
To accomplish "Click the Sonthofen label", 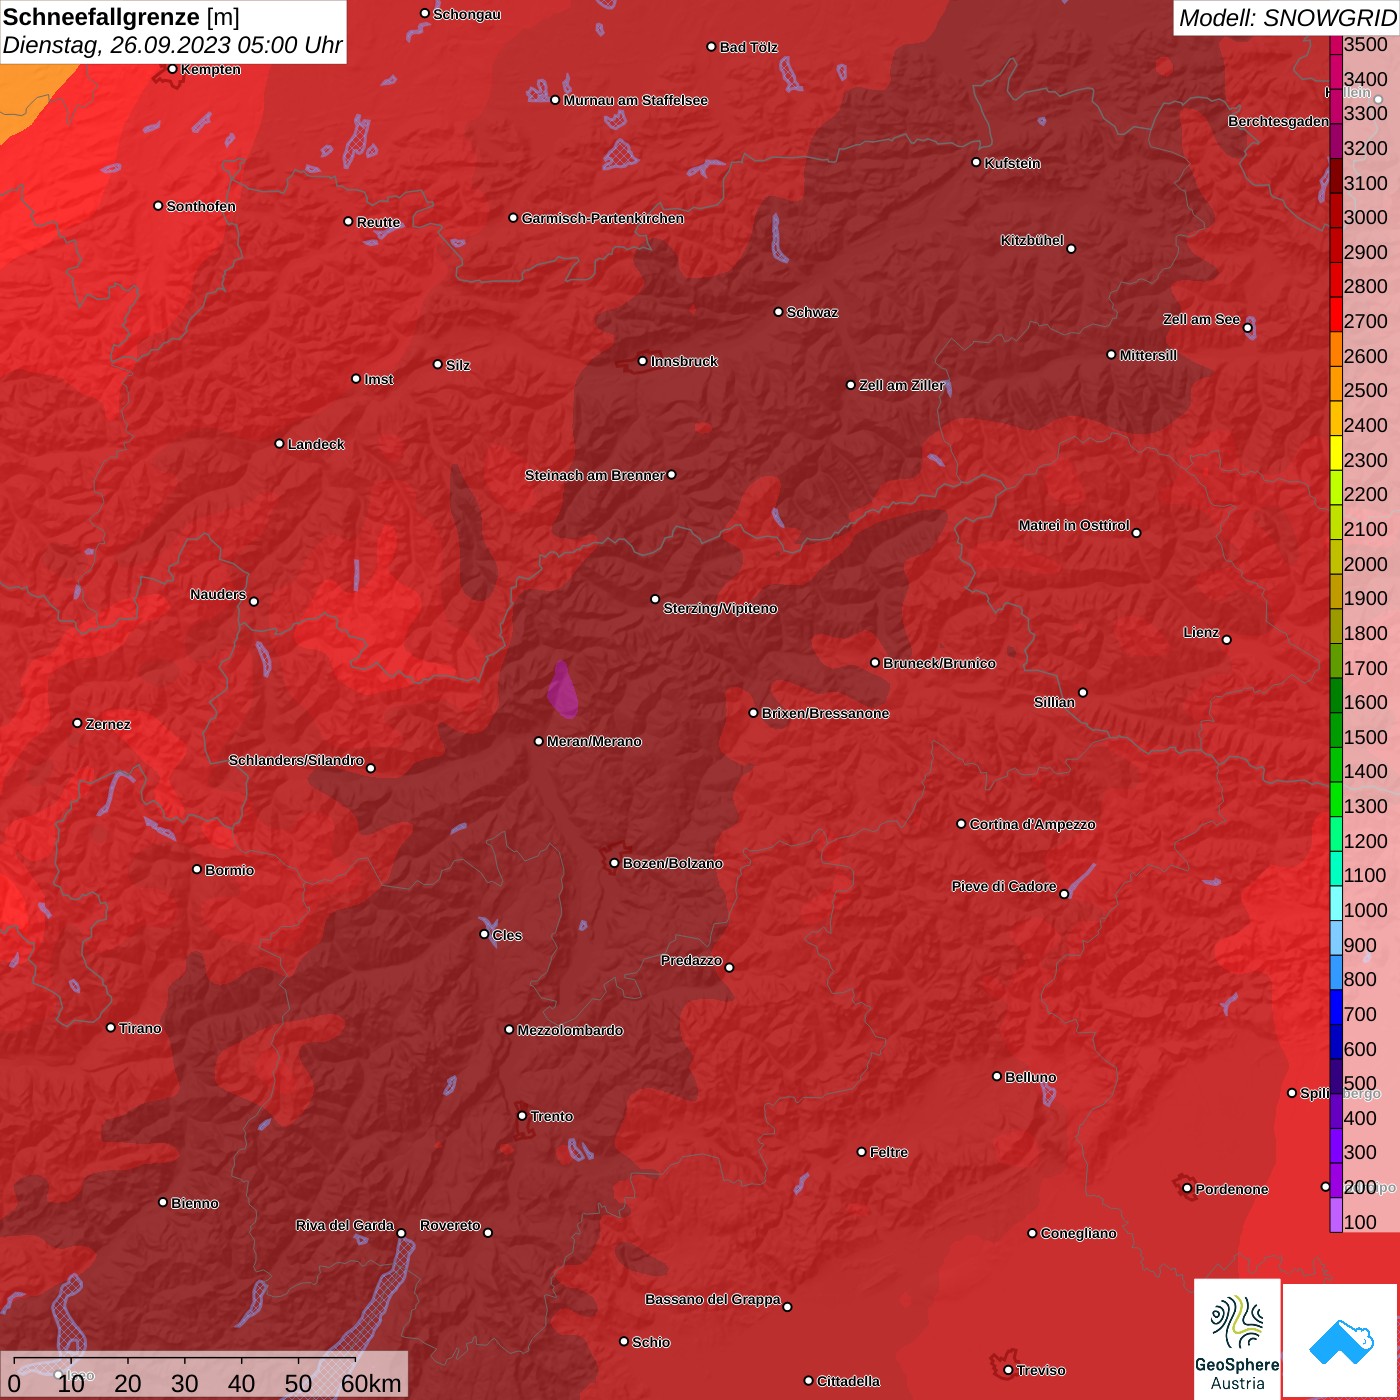I will click(x=201, y=206).
